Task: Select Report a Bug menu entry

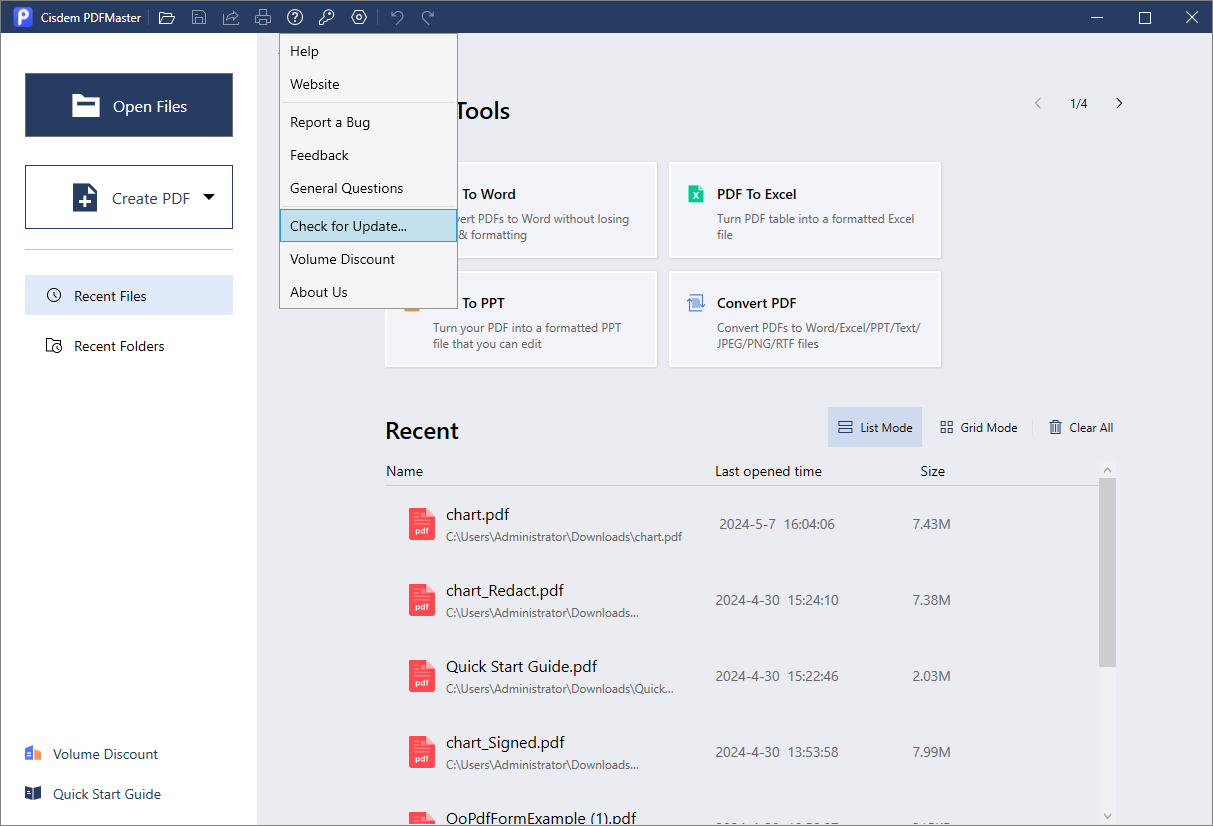Action: 368,122
